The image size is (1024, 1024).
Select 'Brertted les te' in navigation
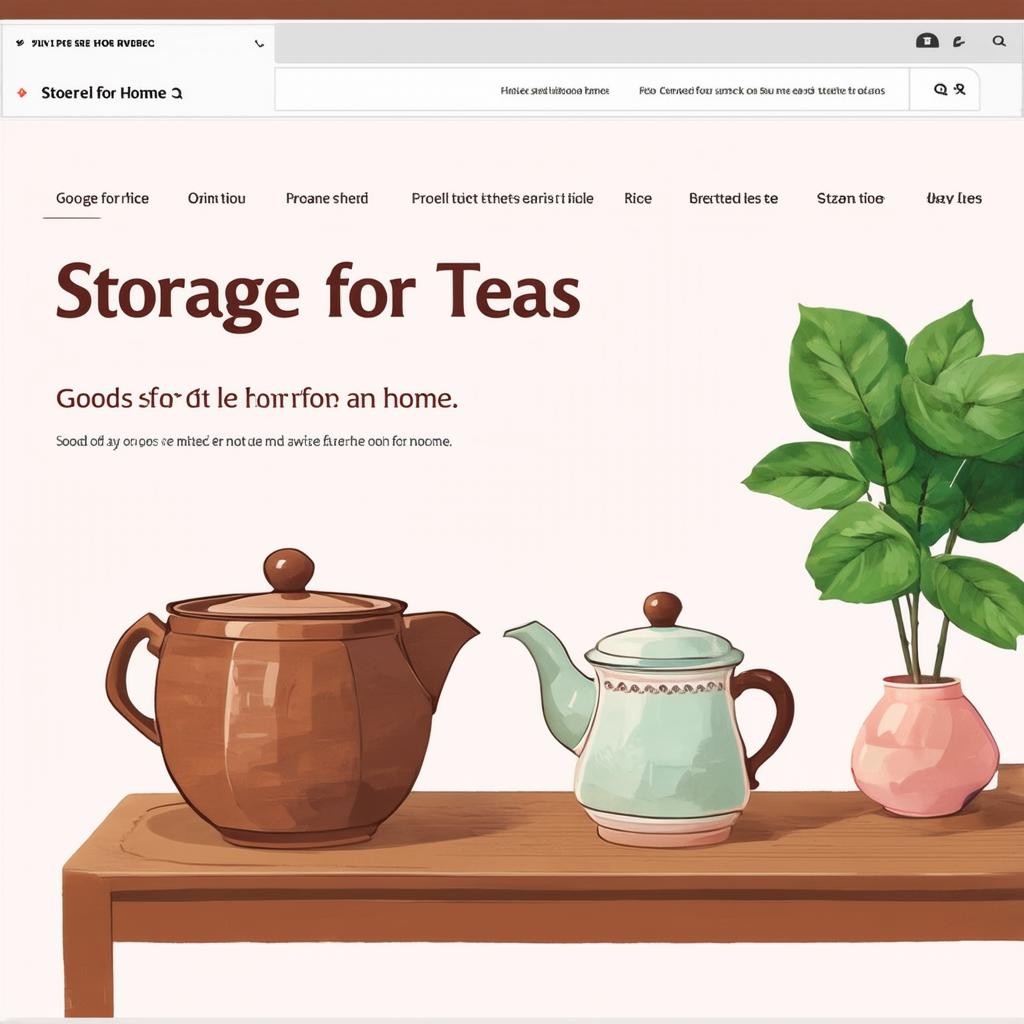[x=733, y=198]
